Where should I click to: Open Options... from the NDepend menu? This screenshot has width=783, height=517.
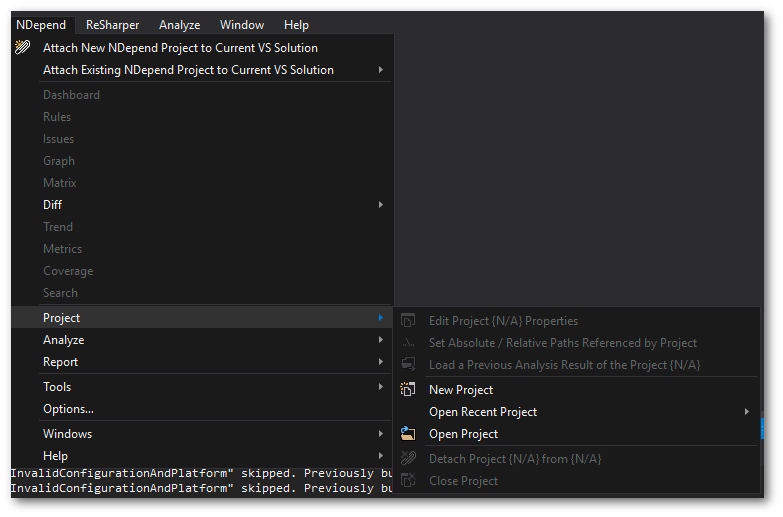click(202, 409)
